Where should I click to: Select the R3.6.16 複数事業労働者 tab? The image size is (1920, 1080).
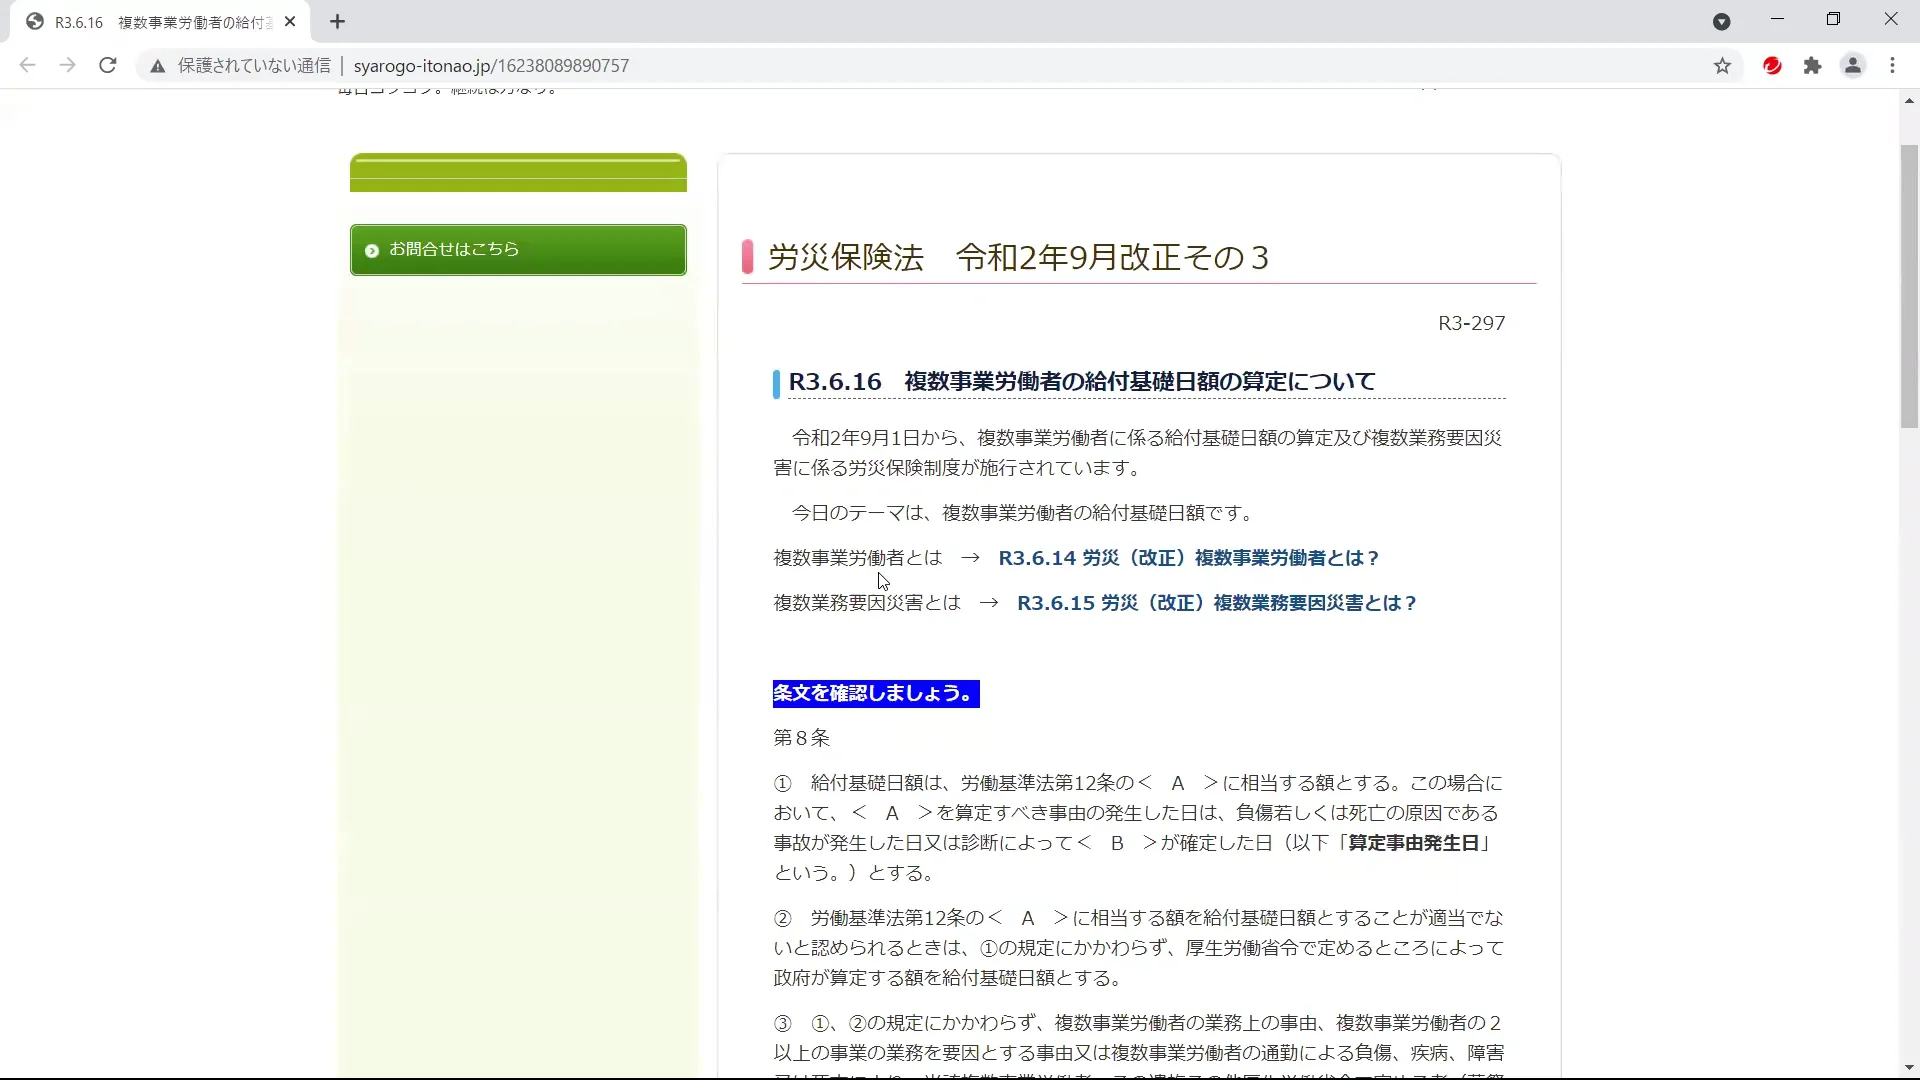[x=160, y=22]
